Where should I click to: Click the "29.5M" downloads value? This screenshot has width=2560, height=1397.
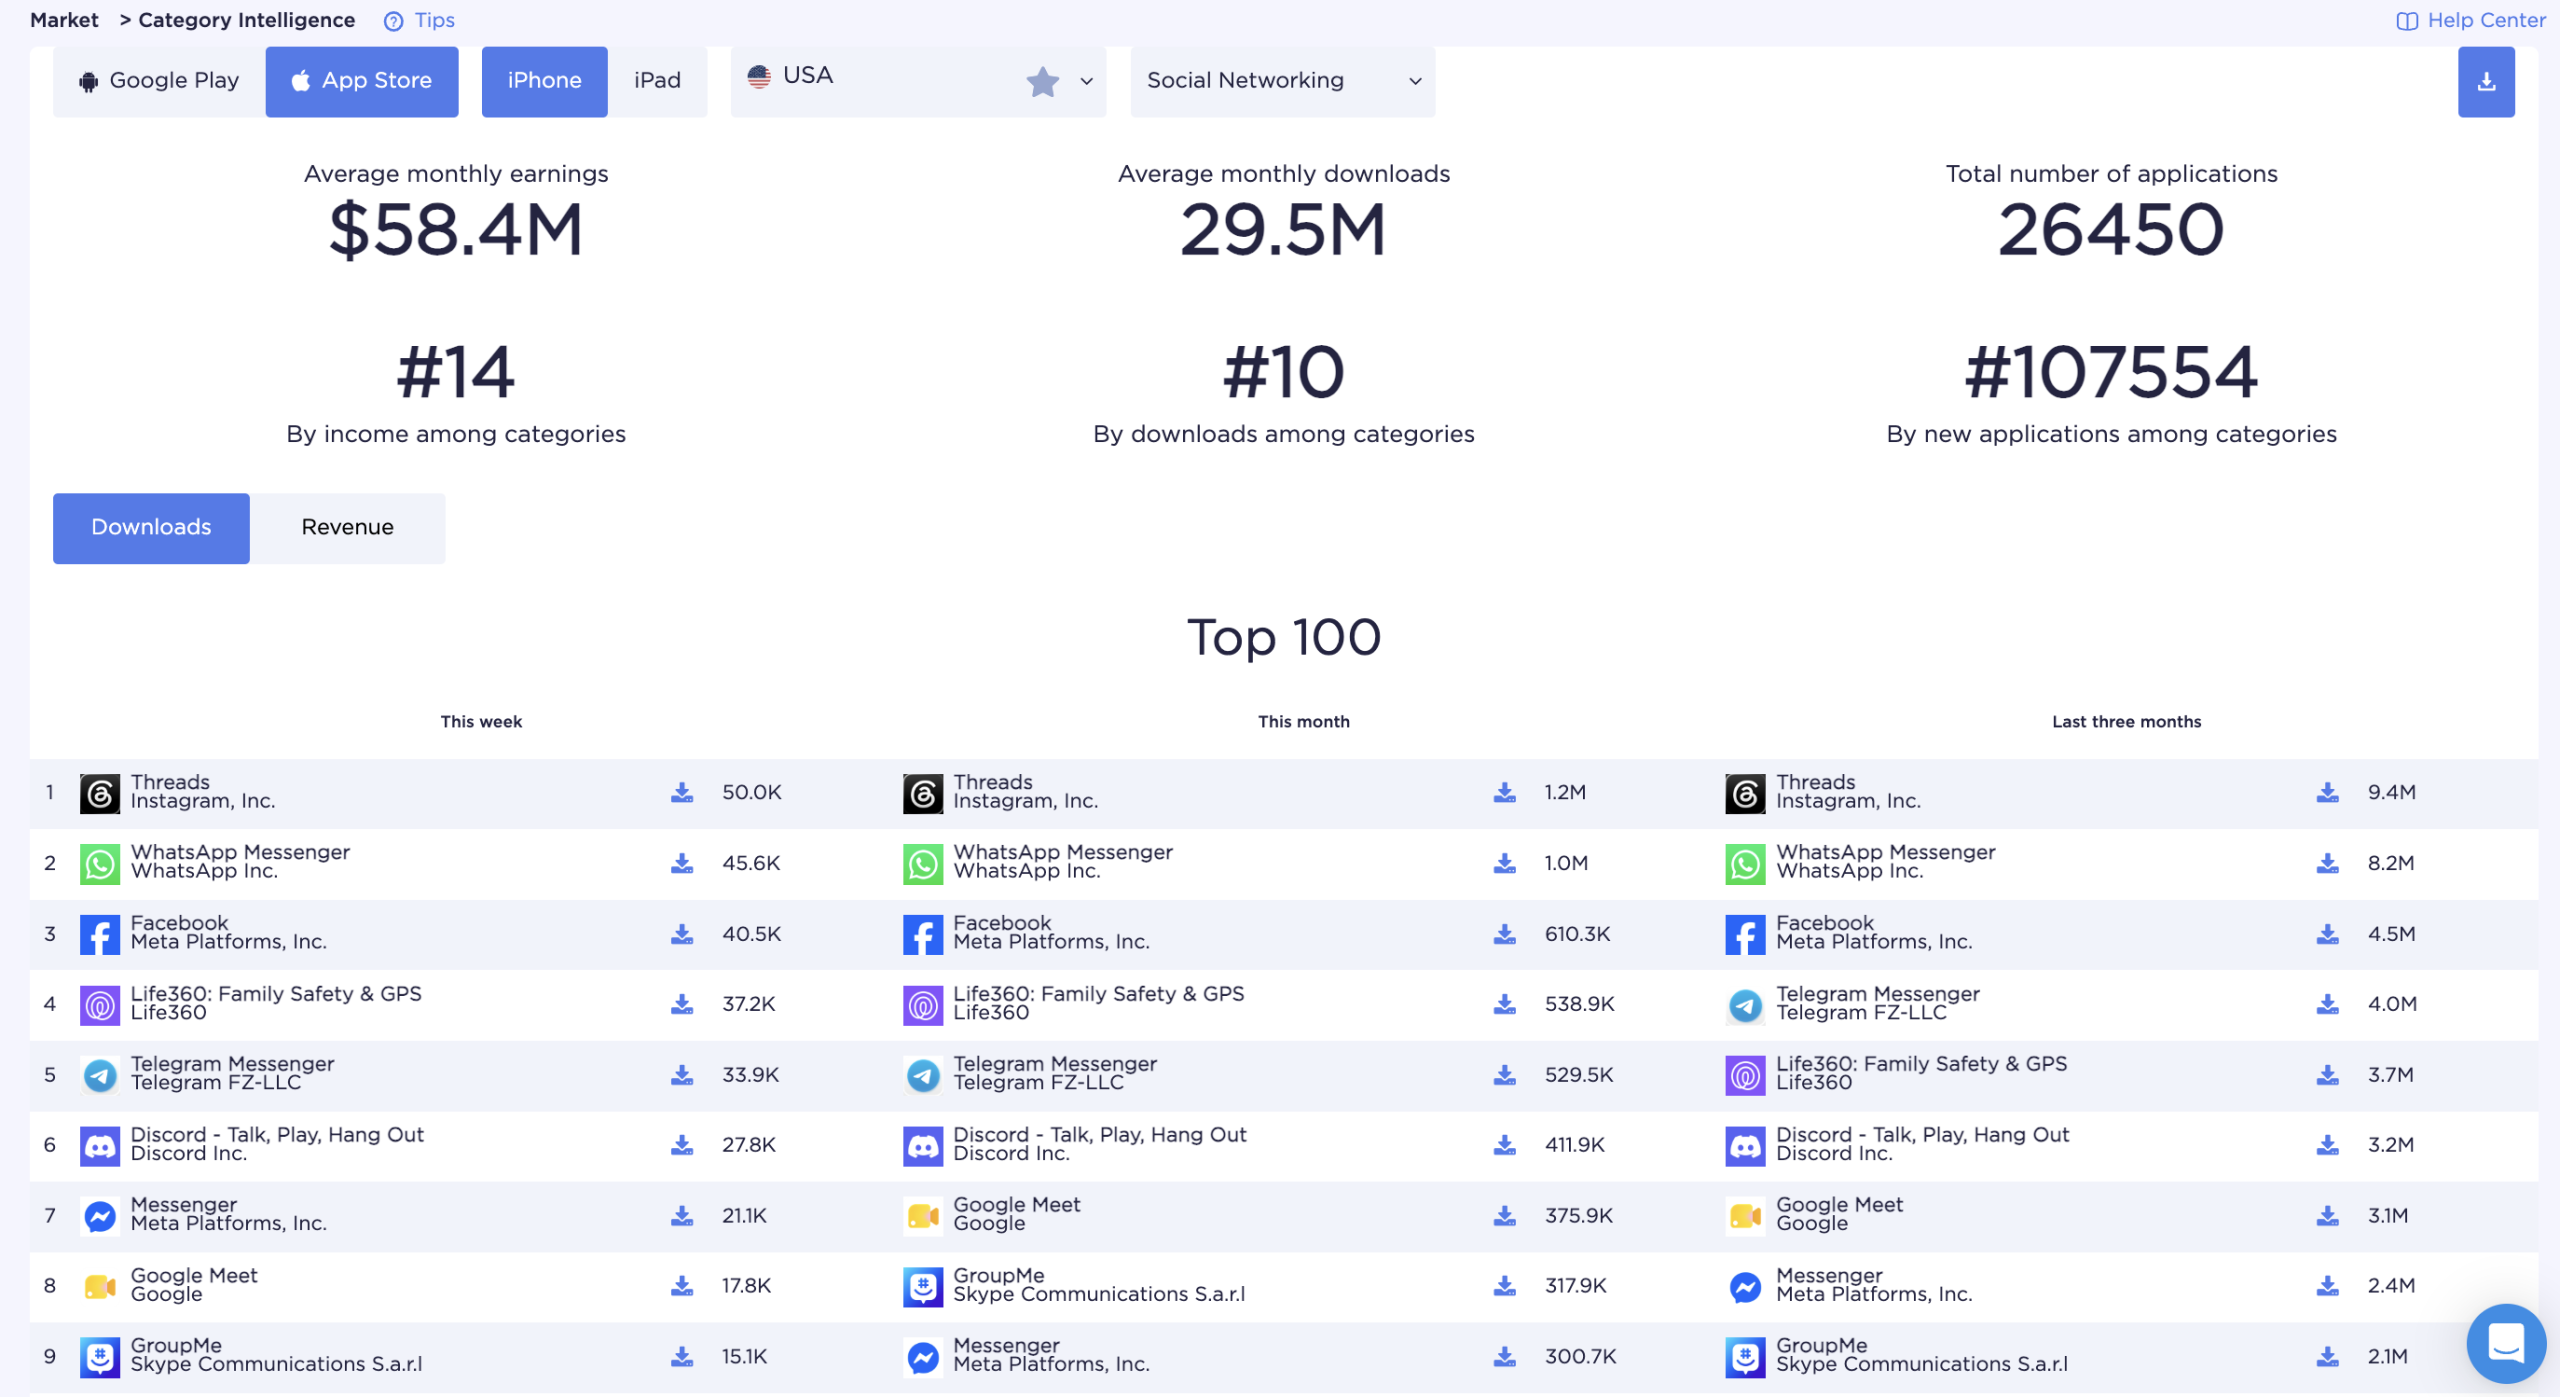pos(1283,230)
